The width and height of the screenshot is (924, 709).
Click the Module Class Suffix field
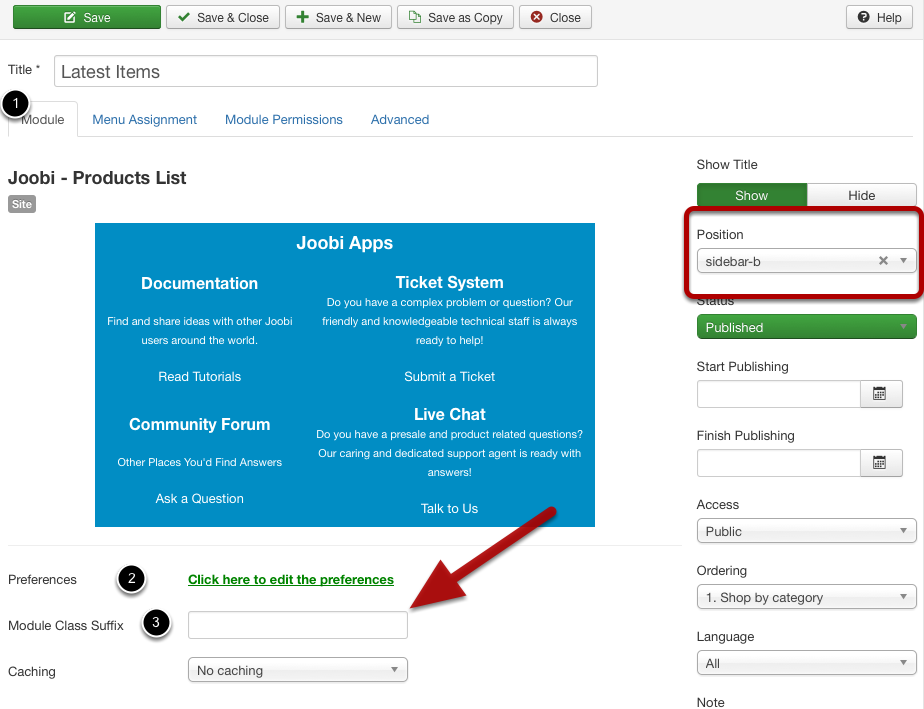pyautogui.click(x=298, y=625)
